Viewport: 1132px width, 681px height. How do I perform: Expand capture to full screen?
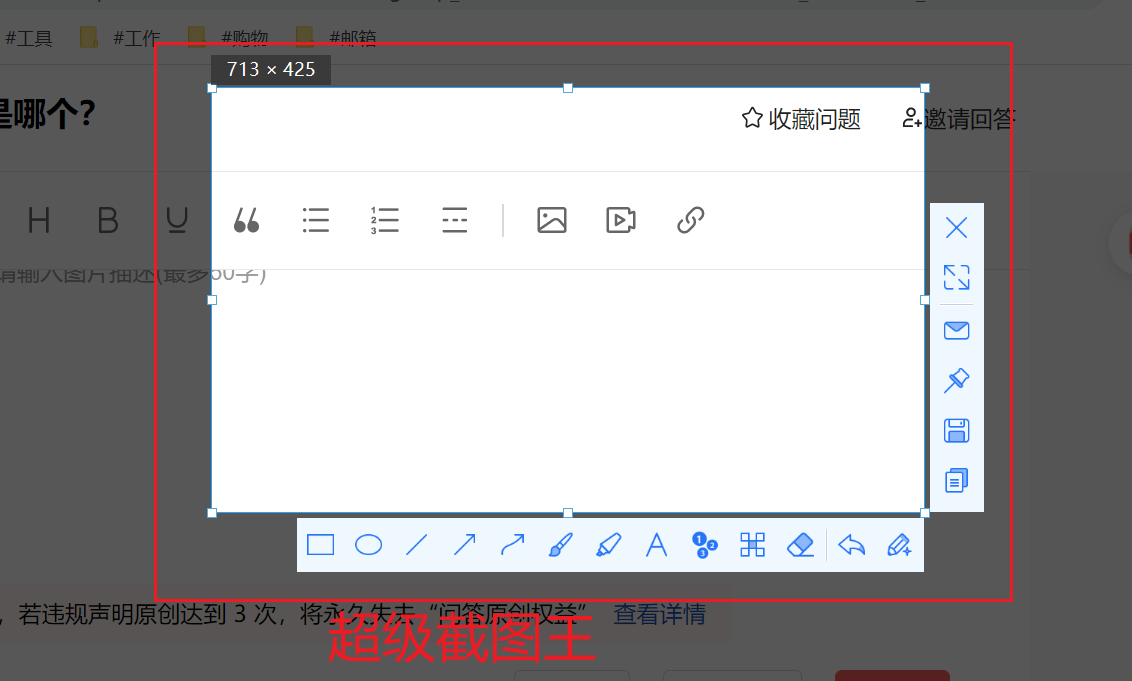tap(957, 277)
